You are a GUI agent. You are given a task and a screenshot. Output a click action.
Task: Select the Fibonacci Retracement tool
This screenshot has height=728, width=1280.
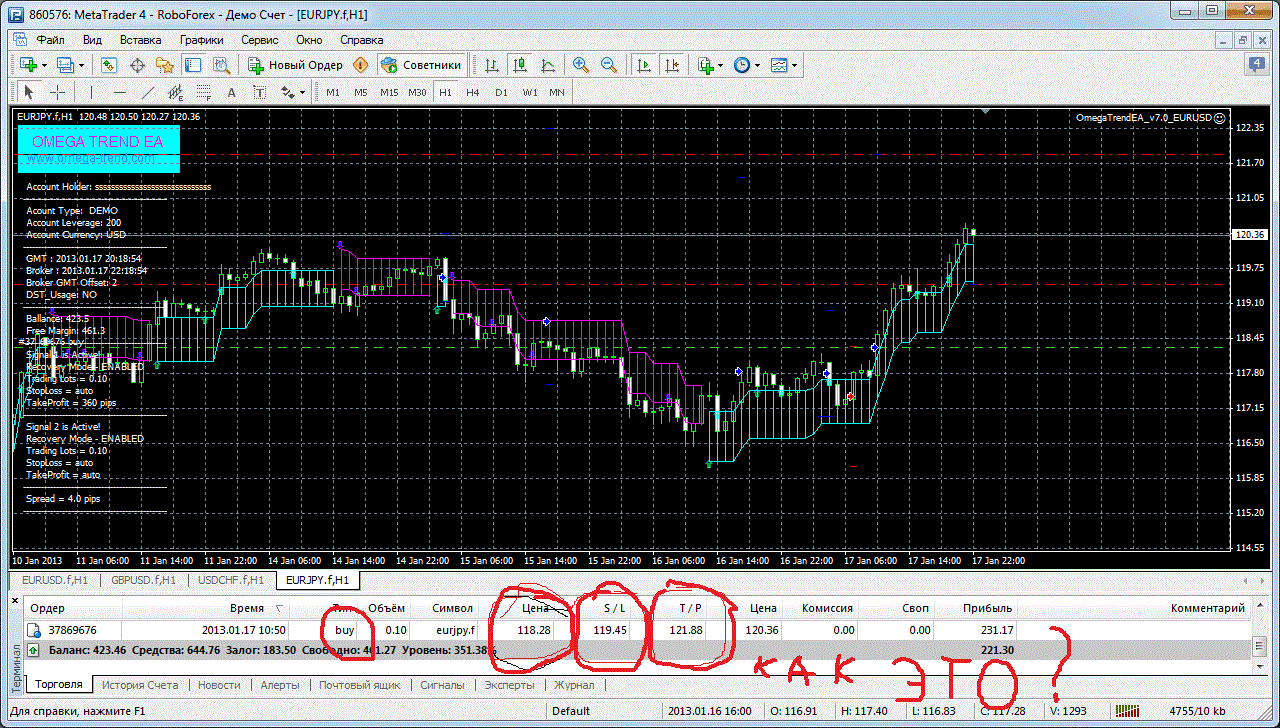coord(204,92)
